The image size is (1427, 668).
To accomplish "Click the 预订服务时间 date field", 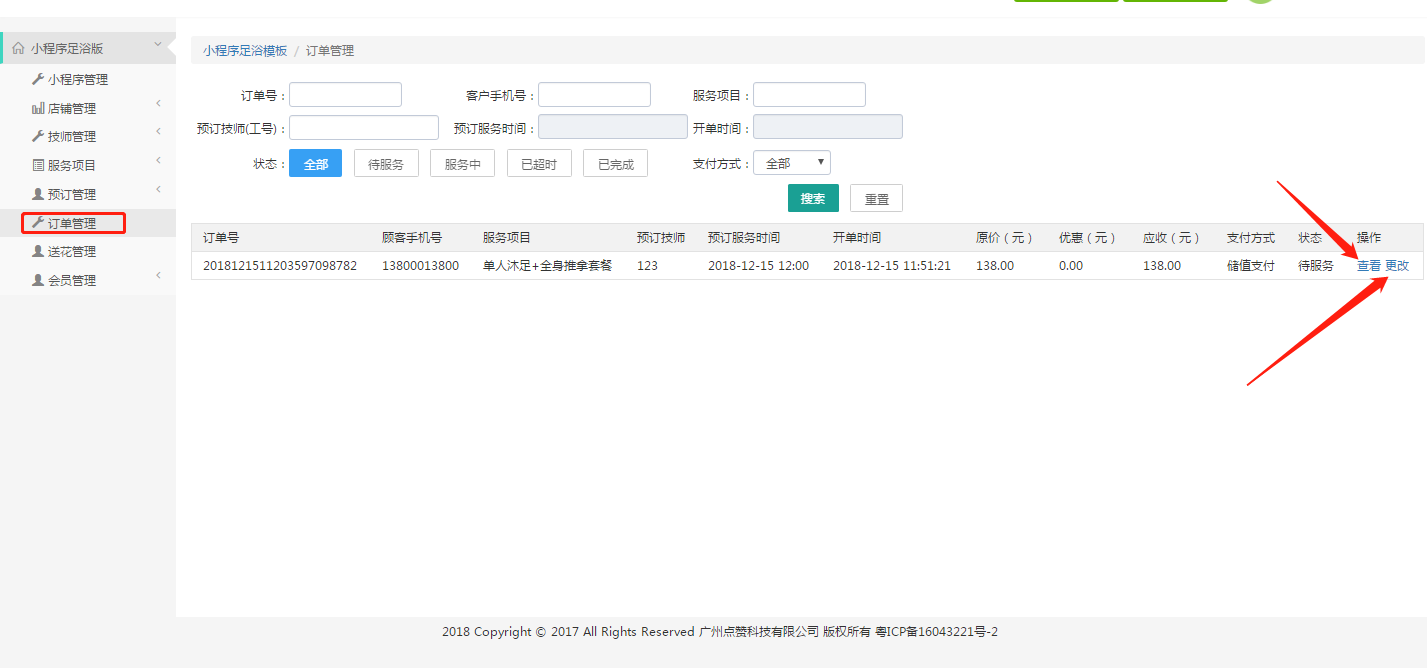I will pyautogui.click(x=612, y=127).
